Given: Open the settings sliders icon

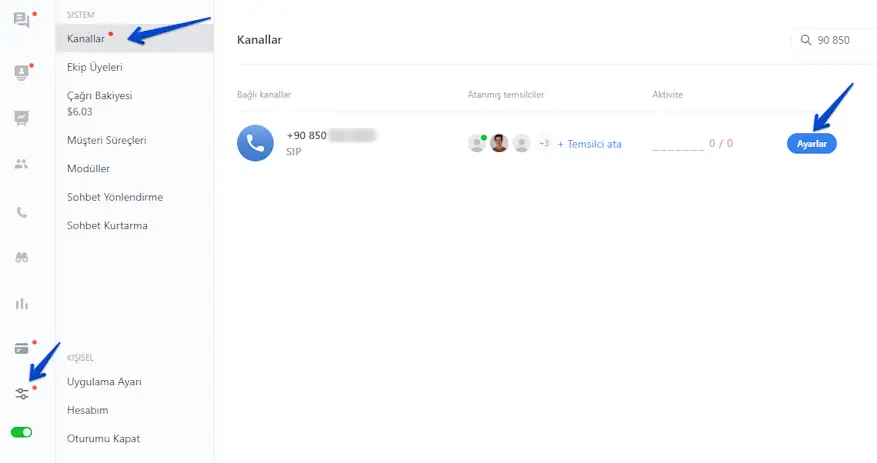Looking at the screenshot, I should tap(21, 394).
